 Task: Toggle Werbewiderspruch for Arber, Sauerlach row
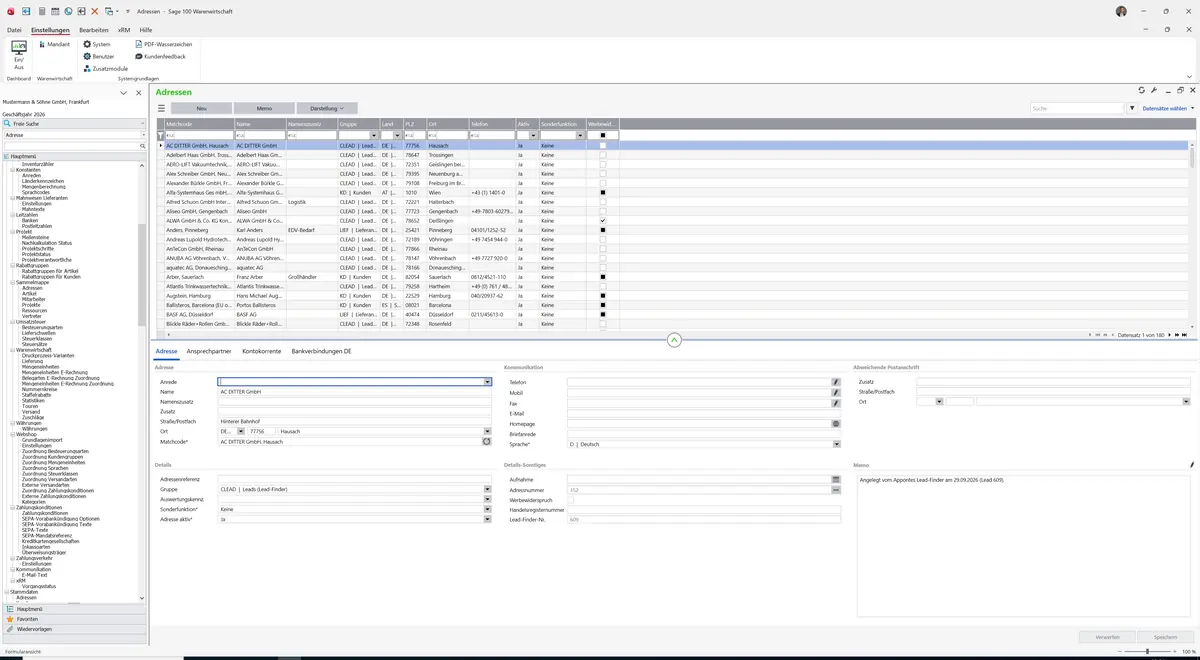(x=603, y=277)
